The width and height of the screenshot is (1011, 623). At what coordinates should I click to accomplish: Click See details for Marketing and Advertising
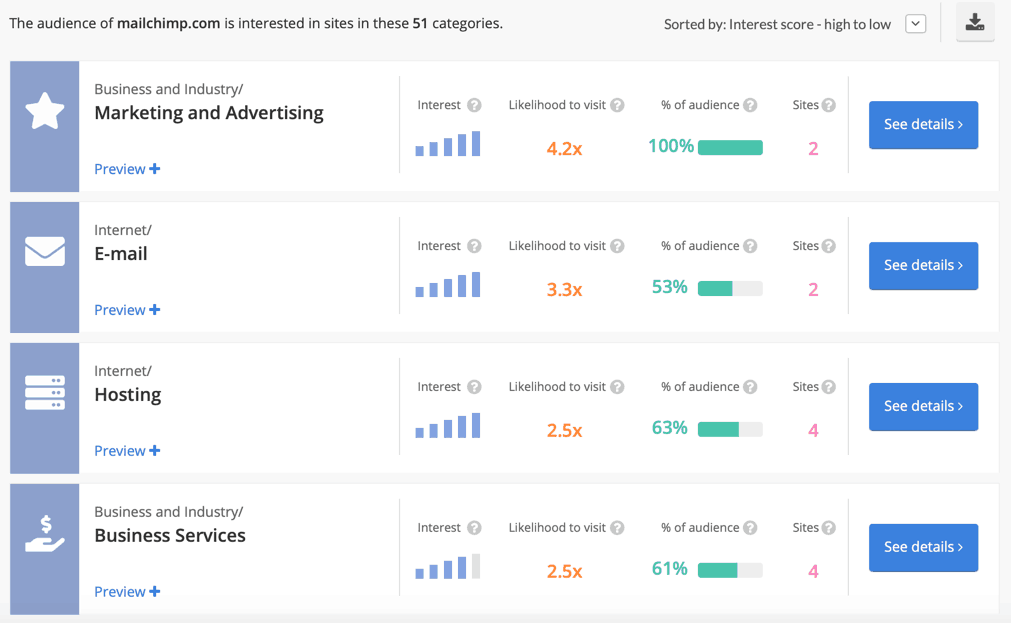coord(922,125)
